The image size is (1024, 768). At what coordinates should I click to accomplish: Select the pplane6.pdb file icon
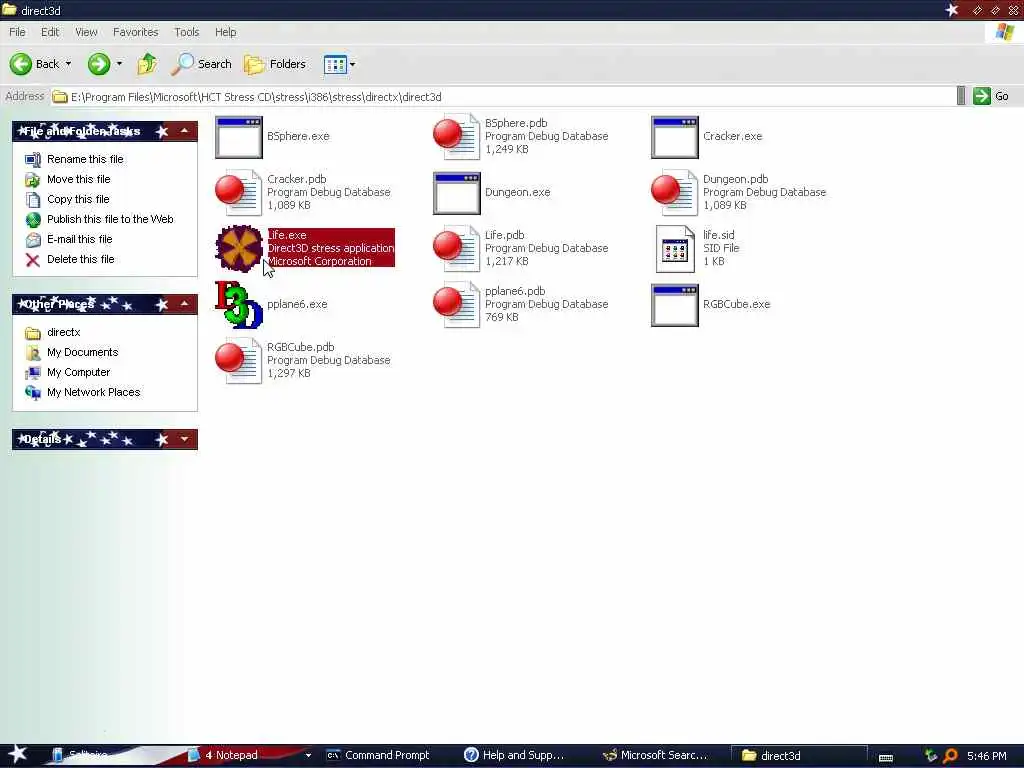[456, 304]
